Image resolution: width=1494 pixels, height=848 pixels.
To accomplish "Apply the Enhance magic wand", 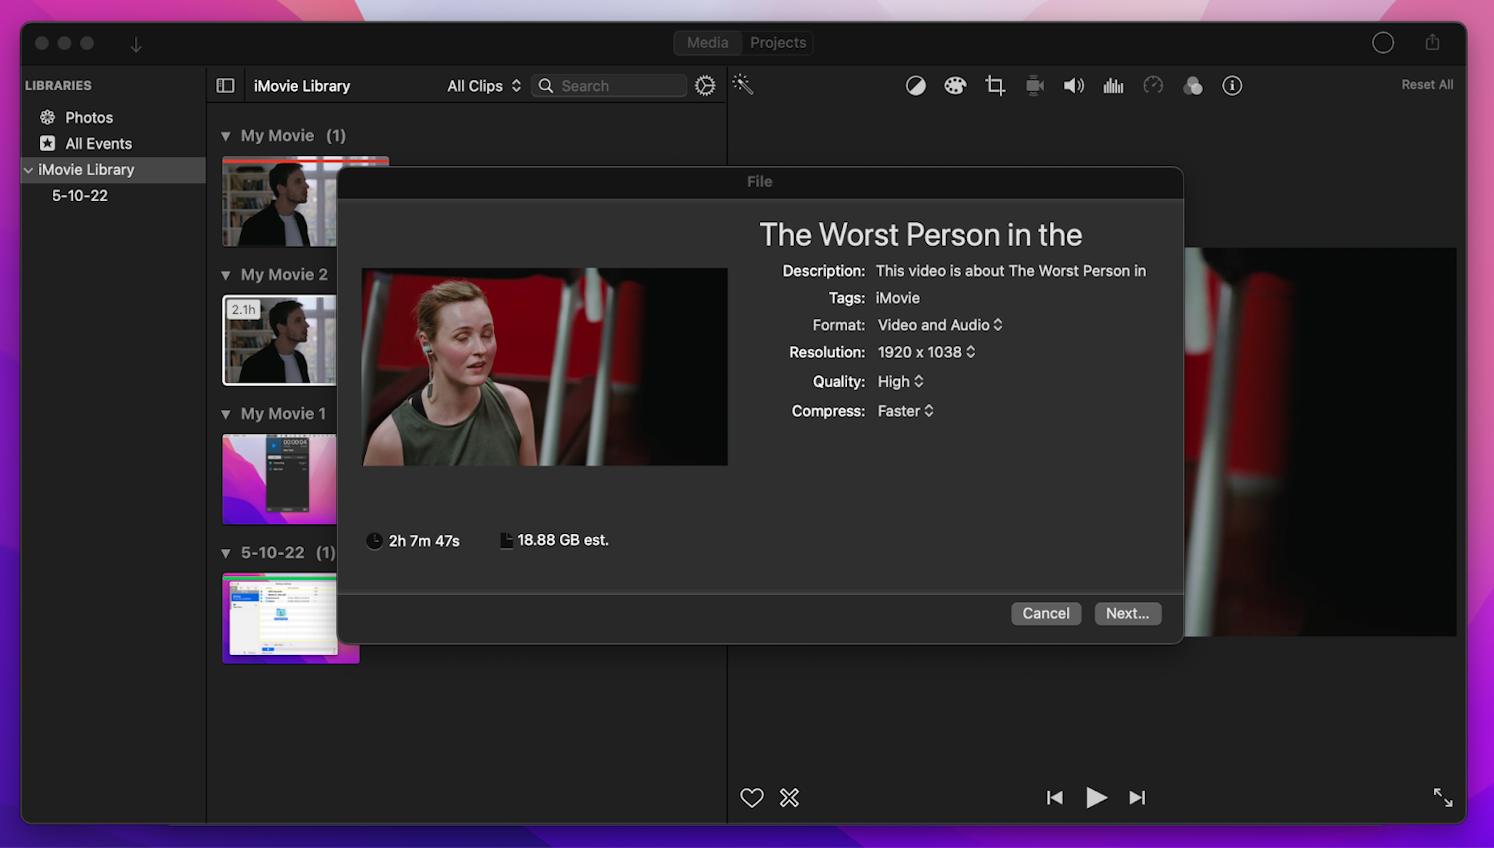I will [742, 85].
